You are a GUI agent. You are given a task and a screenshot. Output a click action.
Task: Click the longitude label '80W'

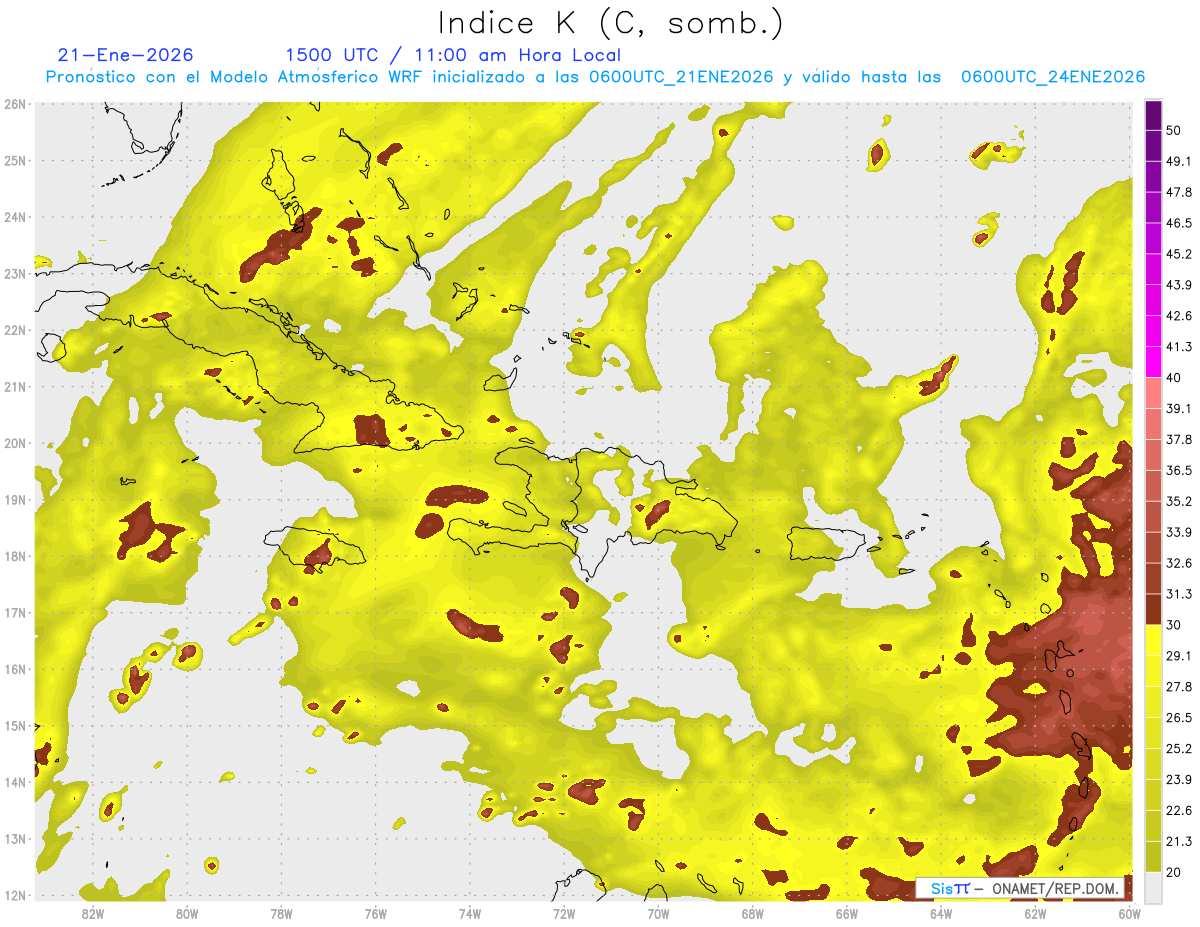tap(187, 912)
